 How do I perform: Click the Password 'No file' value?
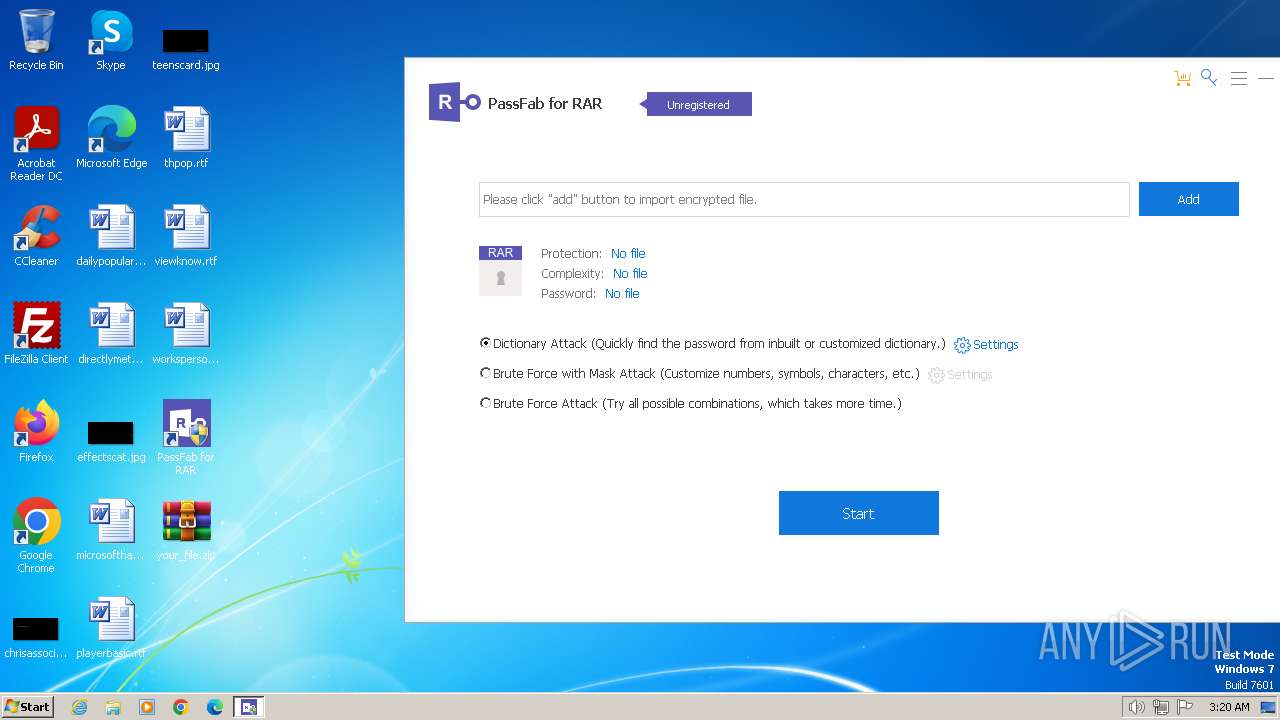[622, 293]
